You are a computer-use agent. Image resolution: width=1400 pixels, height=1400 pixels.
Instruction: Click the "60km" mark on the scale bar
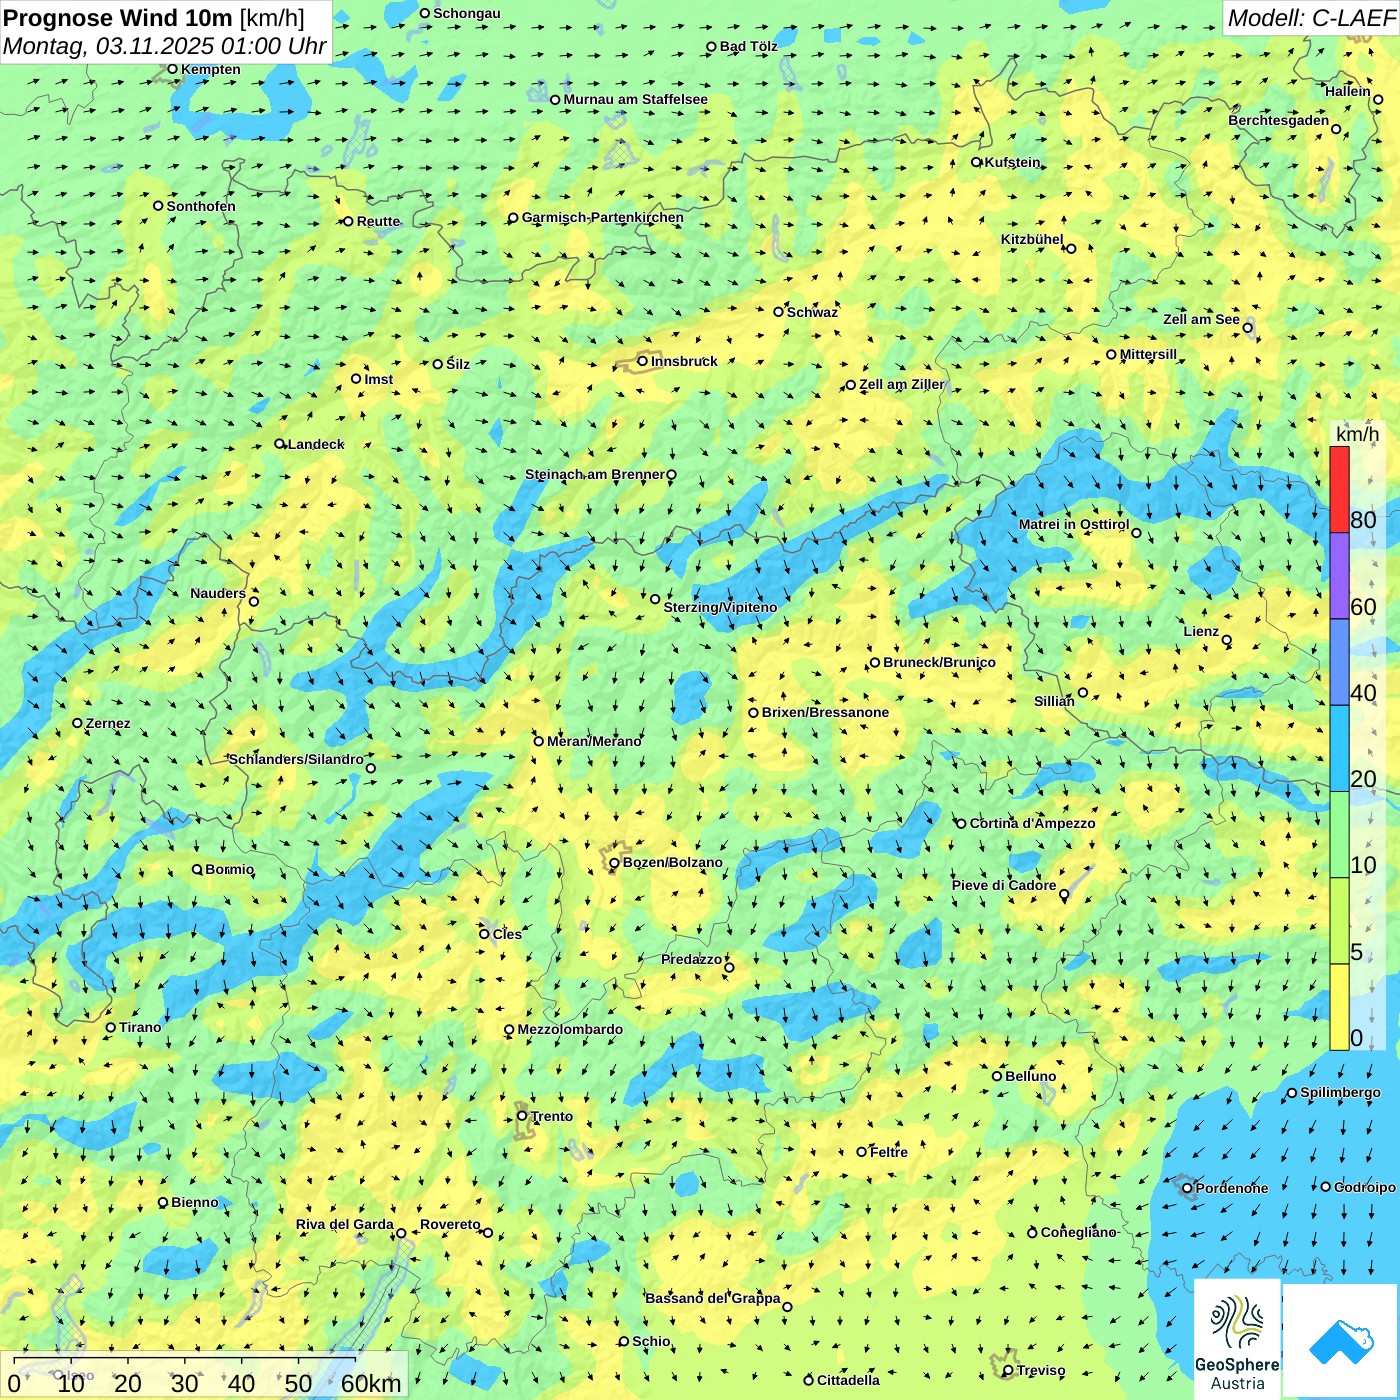click(371, 1383)
